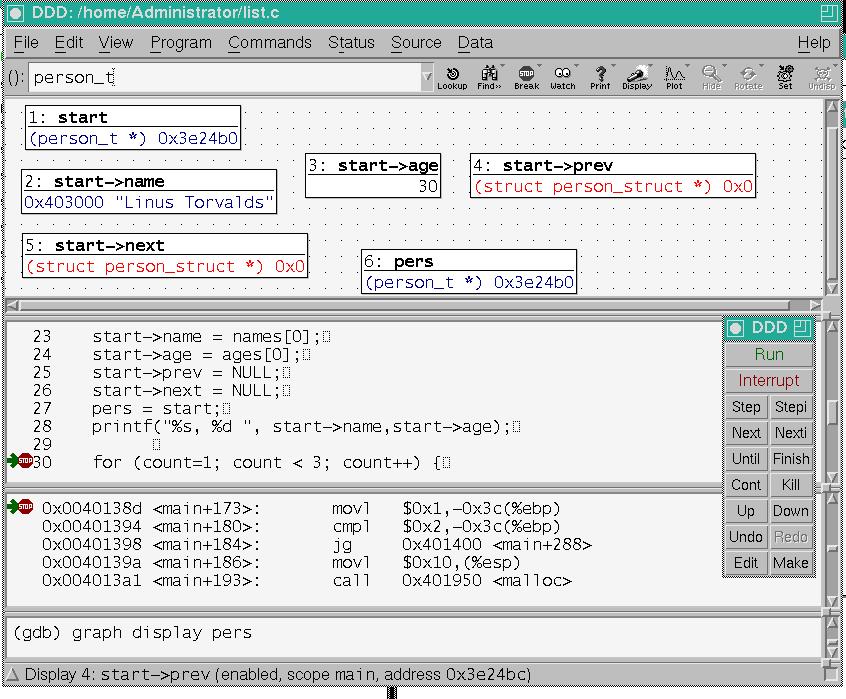Click the Kill button
This screenshot has width=846, height=699.
point(791,484)
